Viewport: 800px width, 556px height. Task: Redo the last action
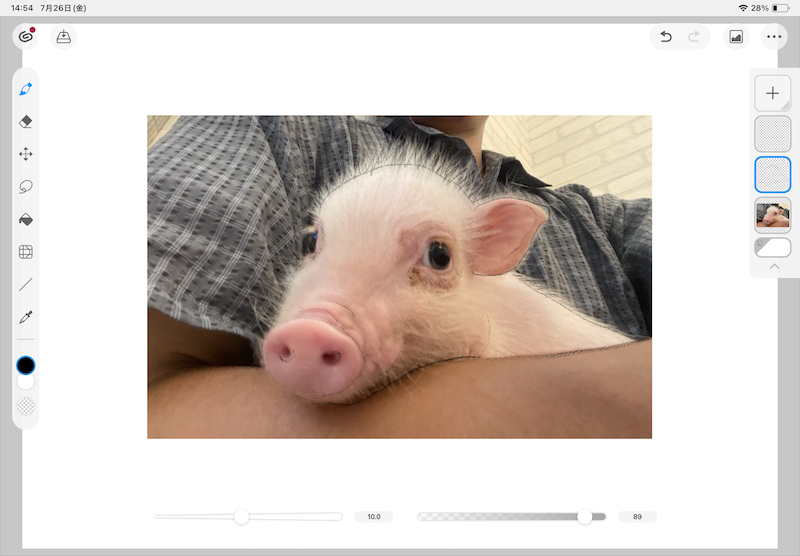[693, 37]
